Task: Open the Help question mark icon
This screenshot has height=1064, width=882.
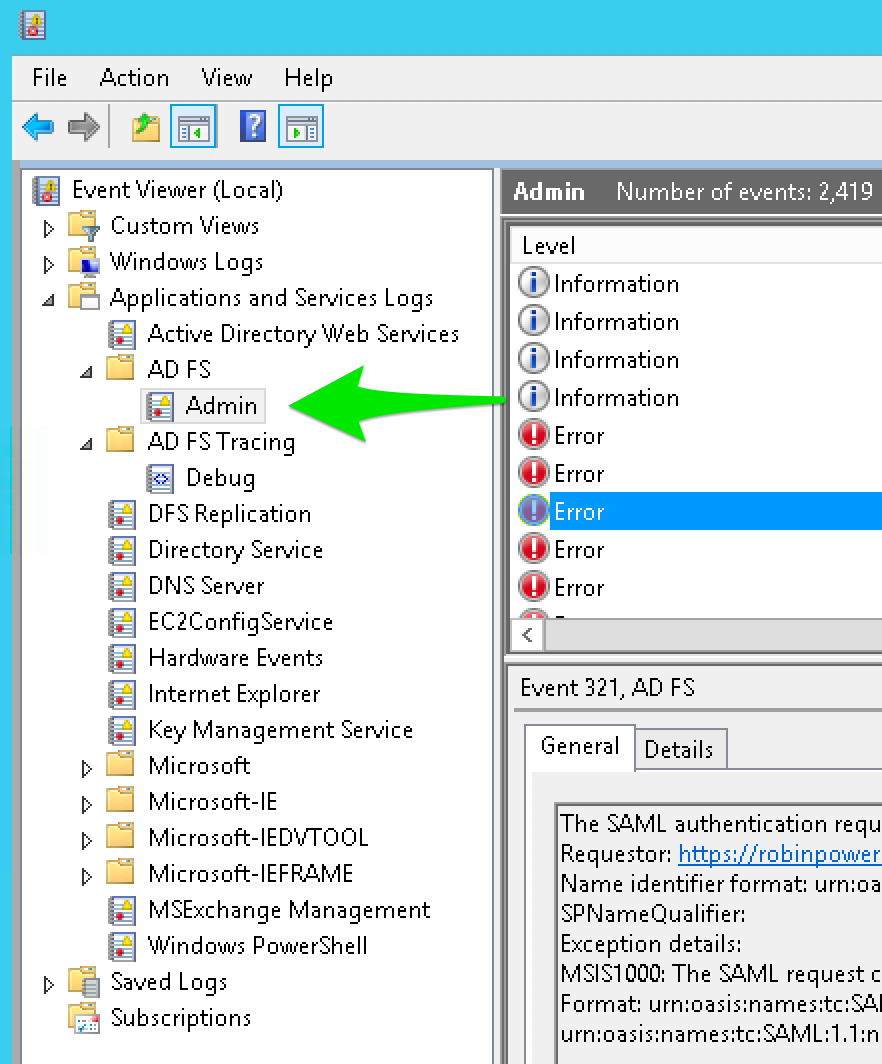Action: tap(252, 127)
